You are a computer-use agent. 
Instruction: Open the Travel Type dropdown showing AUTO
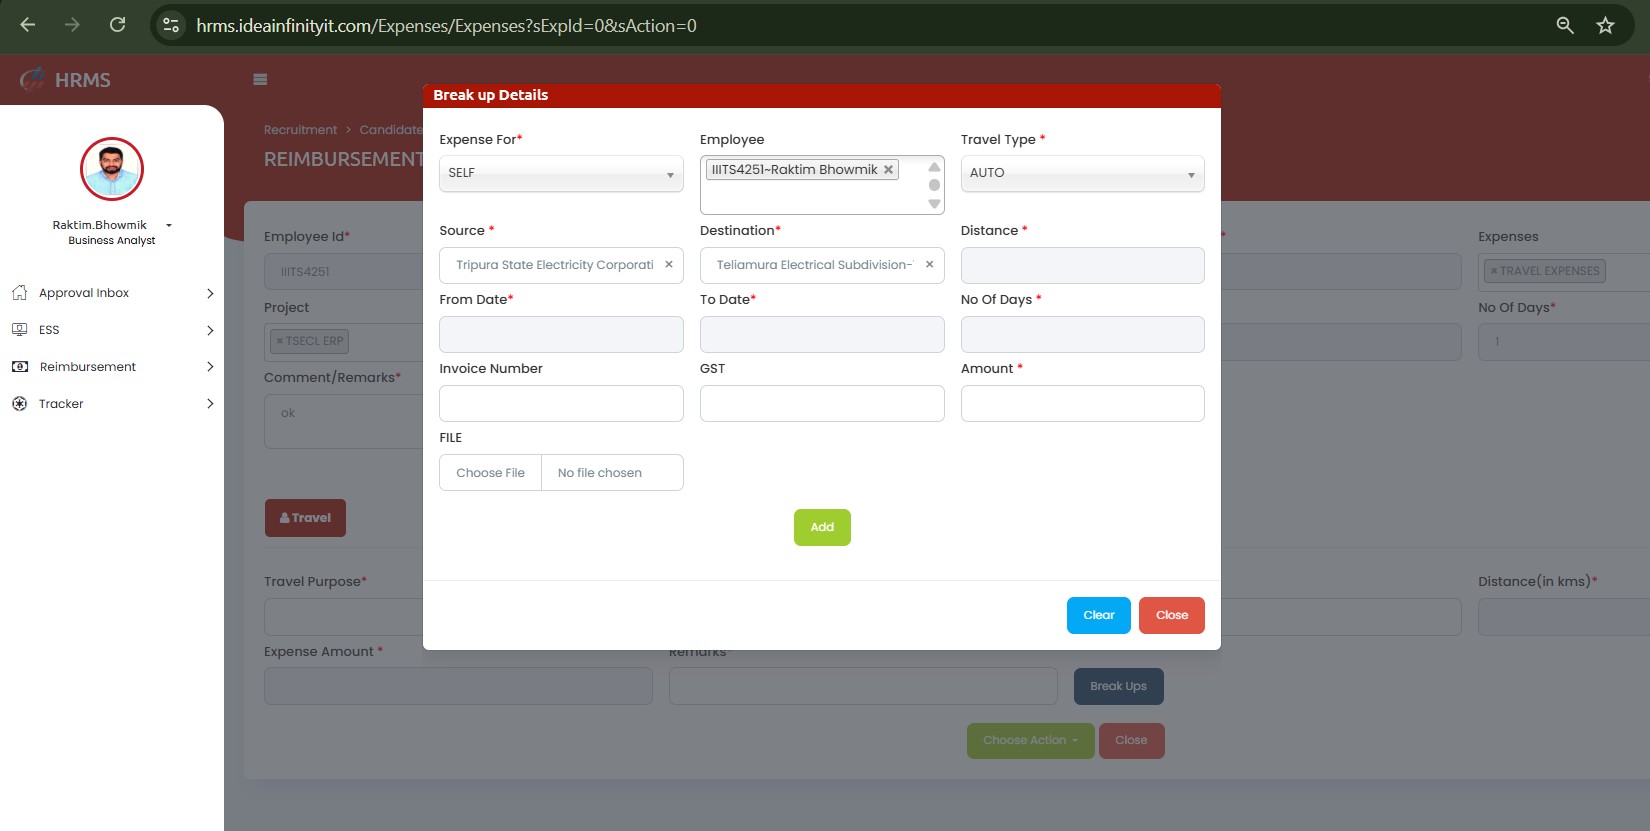click(1082, 173)
